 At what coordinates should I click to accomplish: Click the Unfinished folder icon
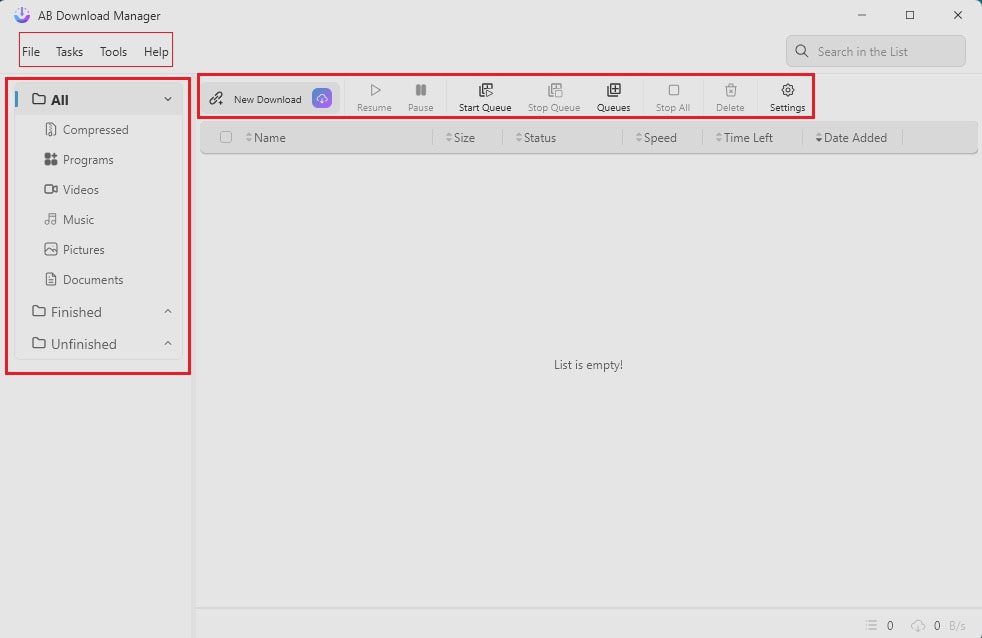click(39, 343)
